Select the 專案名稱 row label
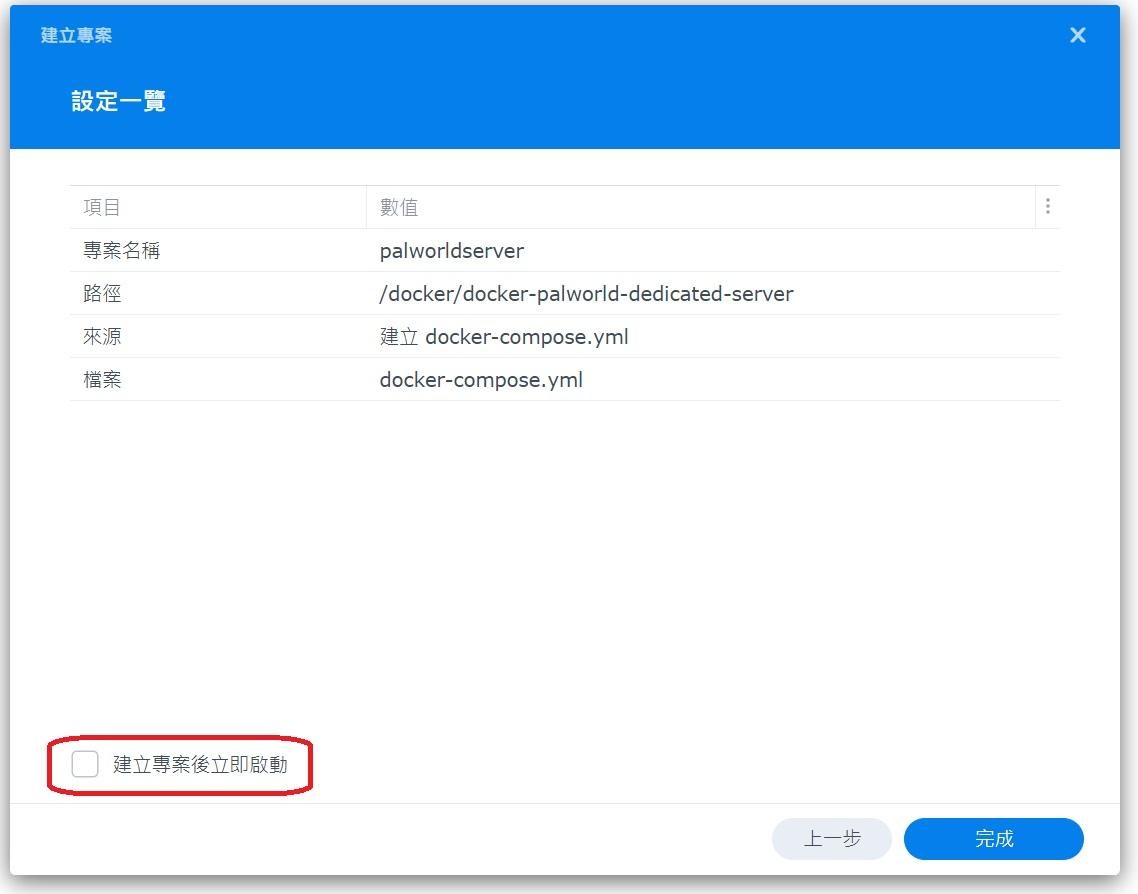The image size is (1138, 894). 121,251
